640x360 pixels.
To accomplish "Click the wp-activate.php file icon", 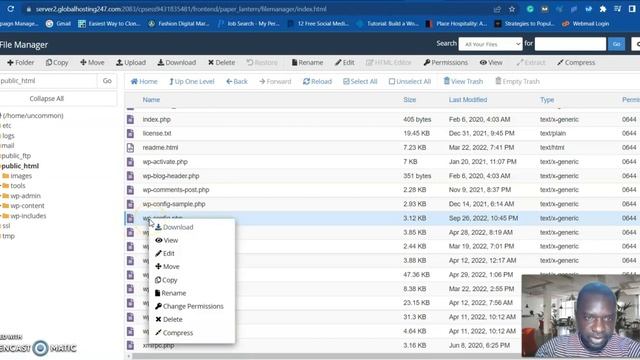I will click(x=130, y=162).
